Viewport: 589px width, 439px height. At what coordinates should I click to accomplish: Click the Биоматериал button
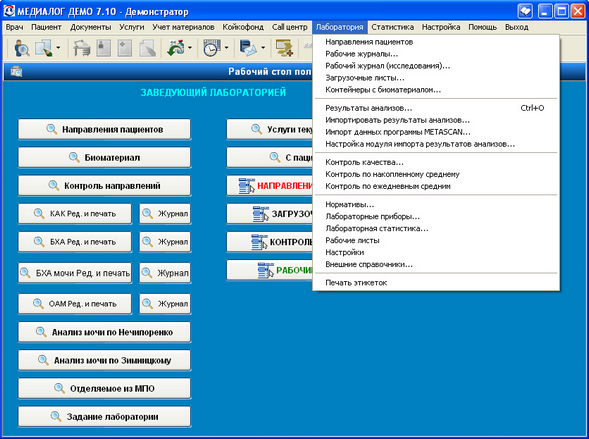tap(104, 157)
